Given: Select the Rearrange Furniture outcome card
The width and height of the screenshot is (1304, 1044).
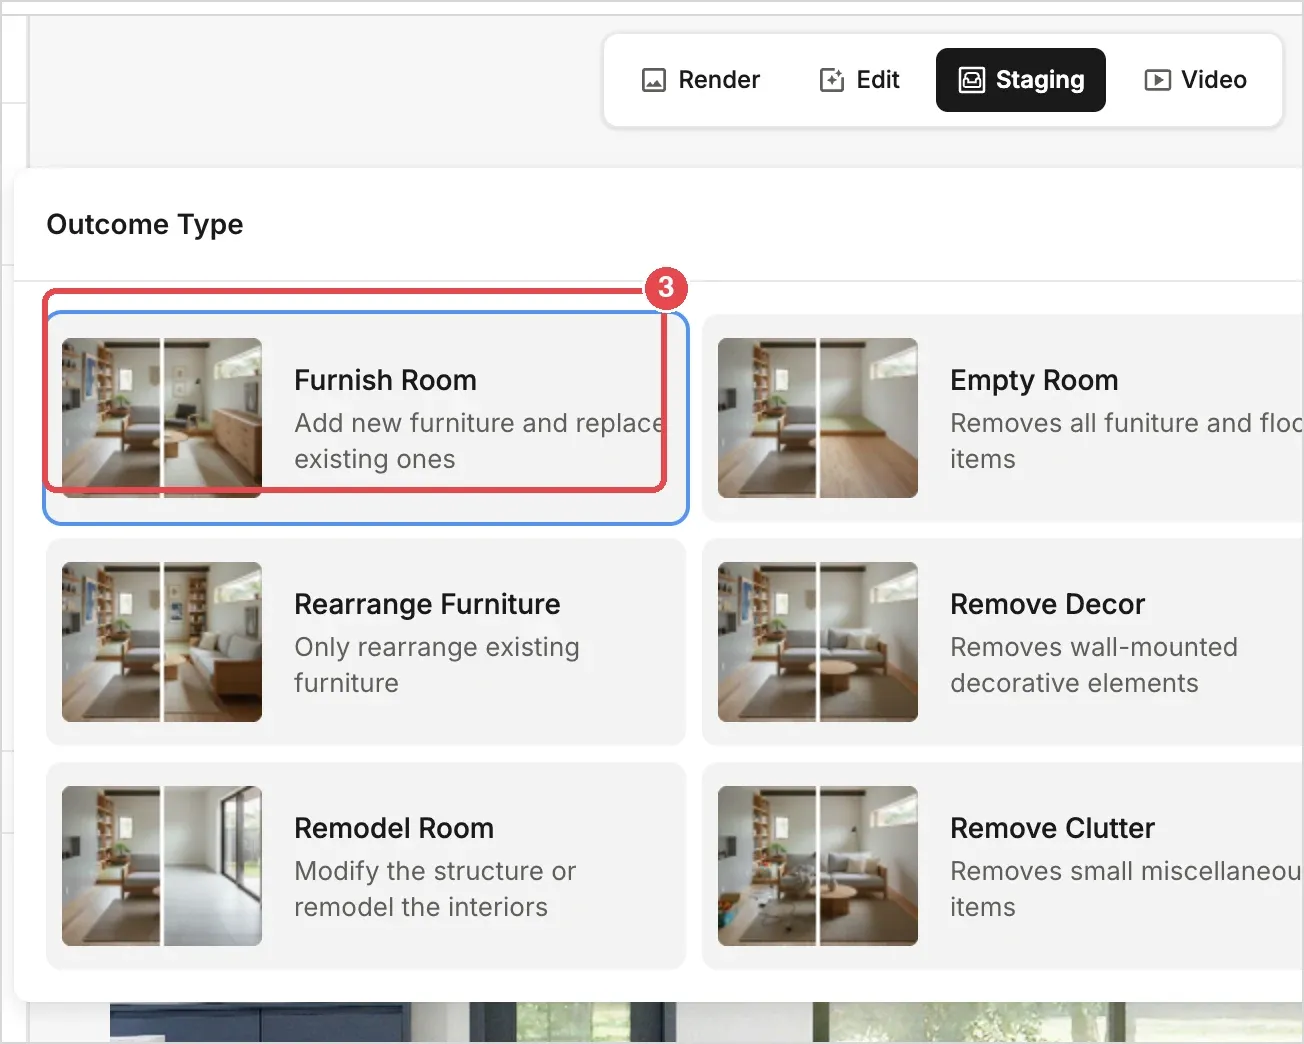Looking at the screenshot, I should pos(366,642).
